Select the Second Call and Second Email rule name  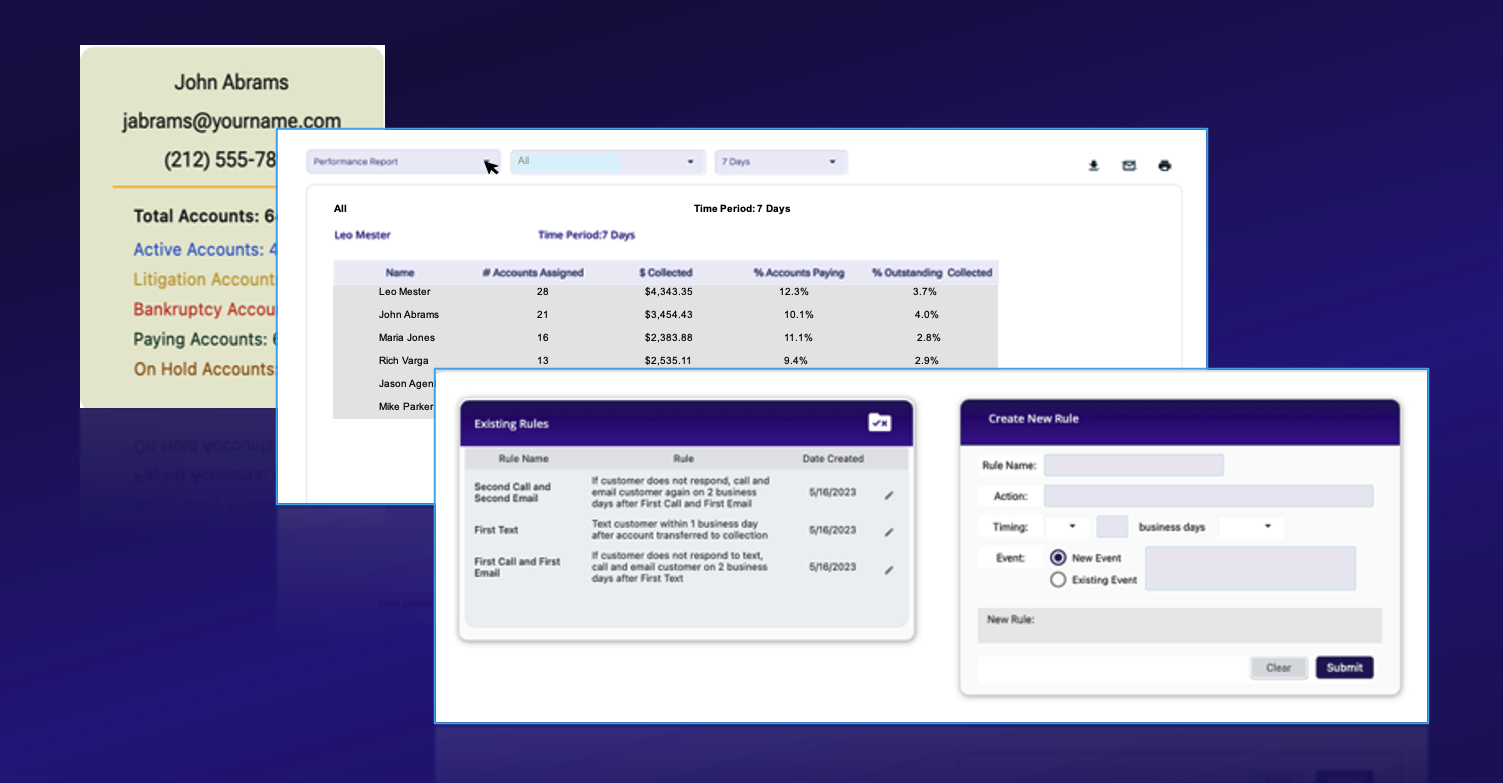point(513,492)
